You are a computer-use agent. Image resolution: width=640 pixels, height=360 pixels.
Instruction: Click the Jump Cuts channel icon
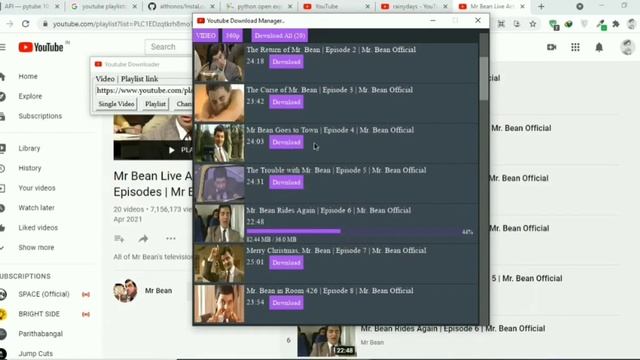[3, 353]
